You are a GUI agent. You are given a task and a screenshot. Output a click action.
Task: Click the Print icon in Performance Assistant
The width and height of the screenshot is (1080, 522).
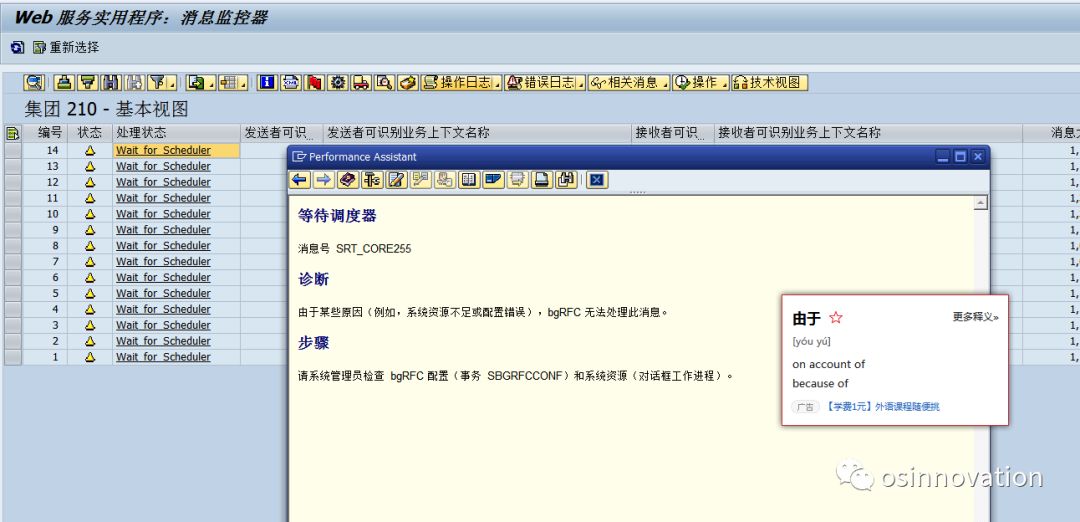pos(542,180)
